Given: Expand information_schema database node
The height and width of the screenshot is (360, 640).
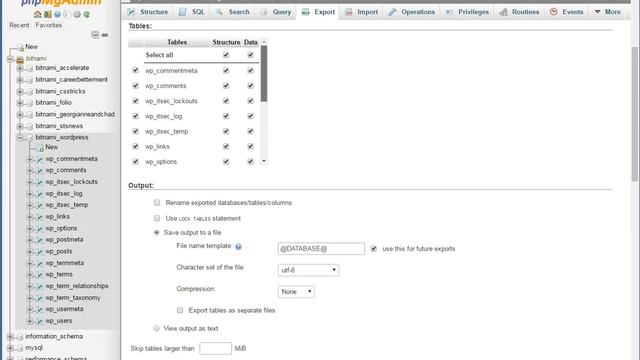Looking at the screenshot, I should (10, 337).
